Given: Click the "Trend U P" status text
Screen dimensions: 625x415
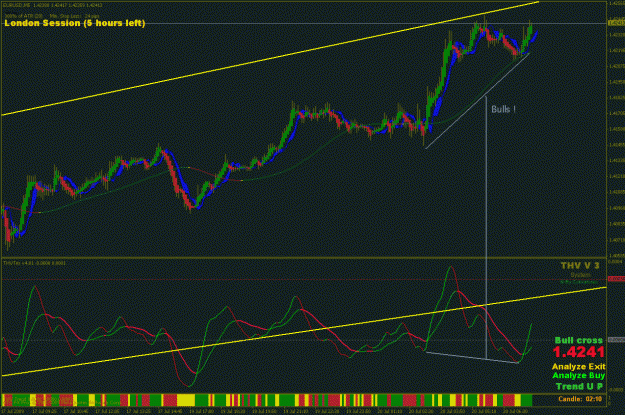Looking at the screenshot, I should (x=579, y=386).
